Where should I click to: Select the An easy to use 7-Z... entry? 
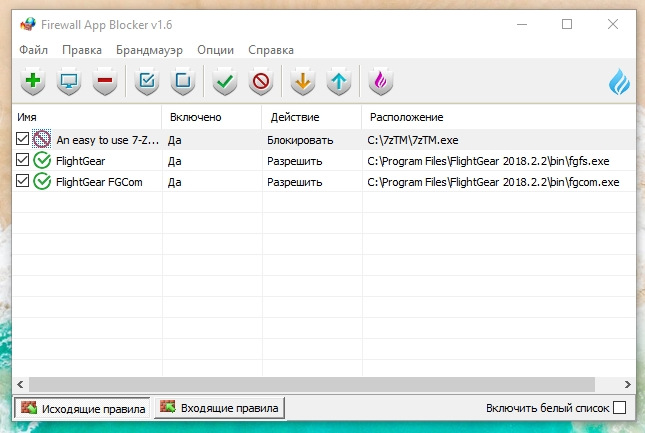click(x=107, y=140)
